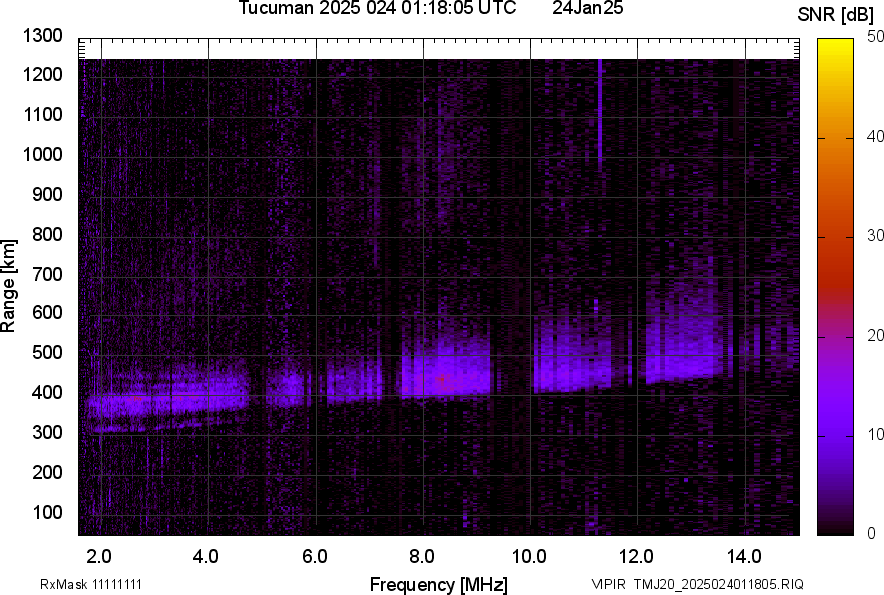Viewport: 884px width, 595px height.
Task: Click the colorbar label '0'
Action: coord(872,533)
